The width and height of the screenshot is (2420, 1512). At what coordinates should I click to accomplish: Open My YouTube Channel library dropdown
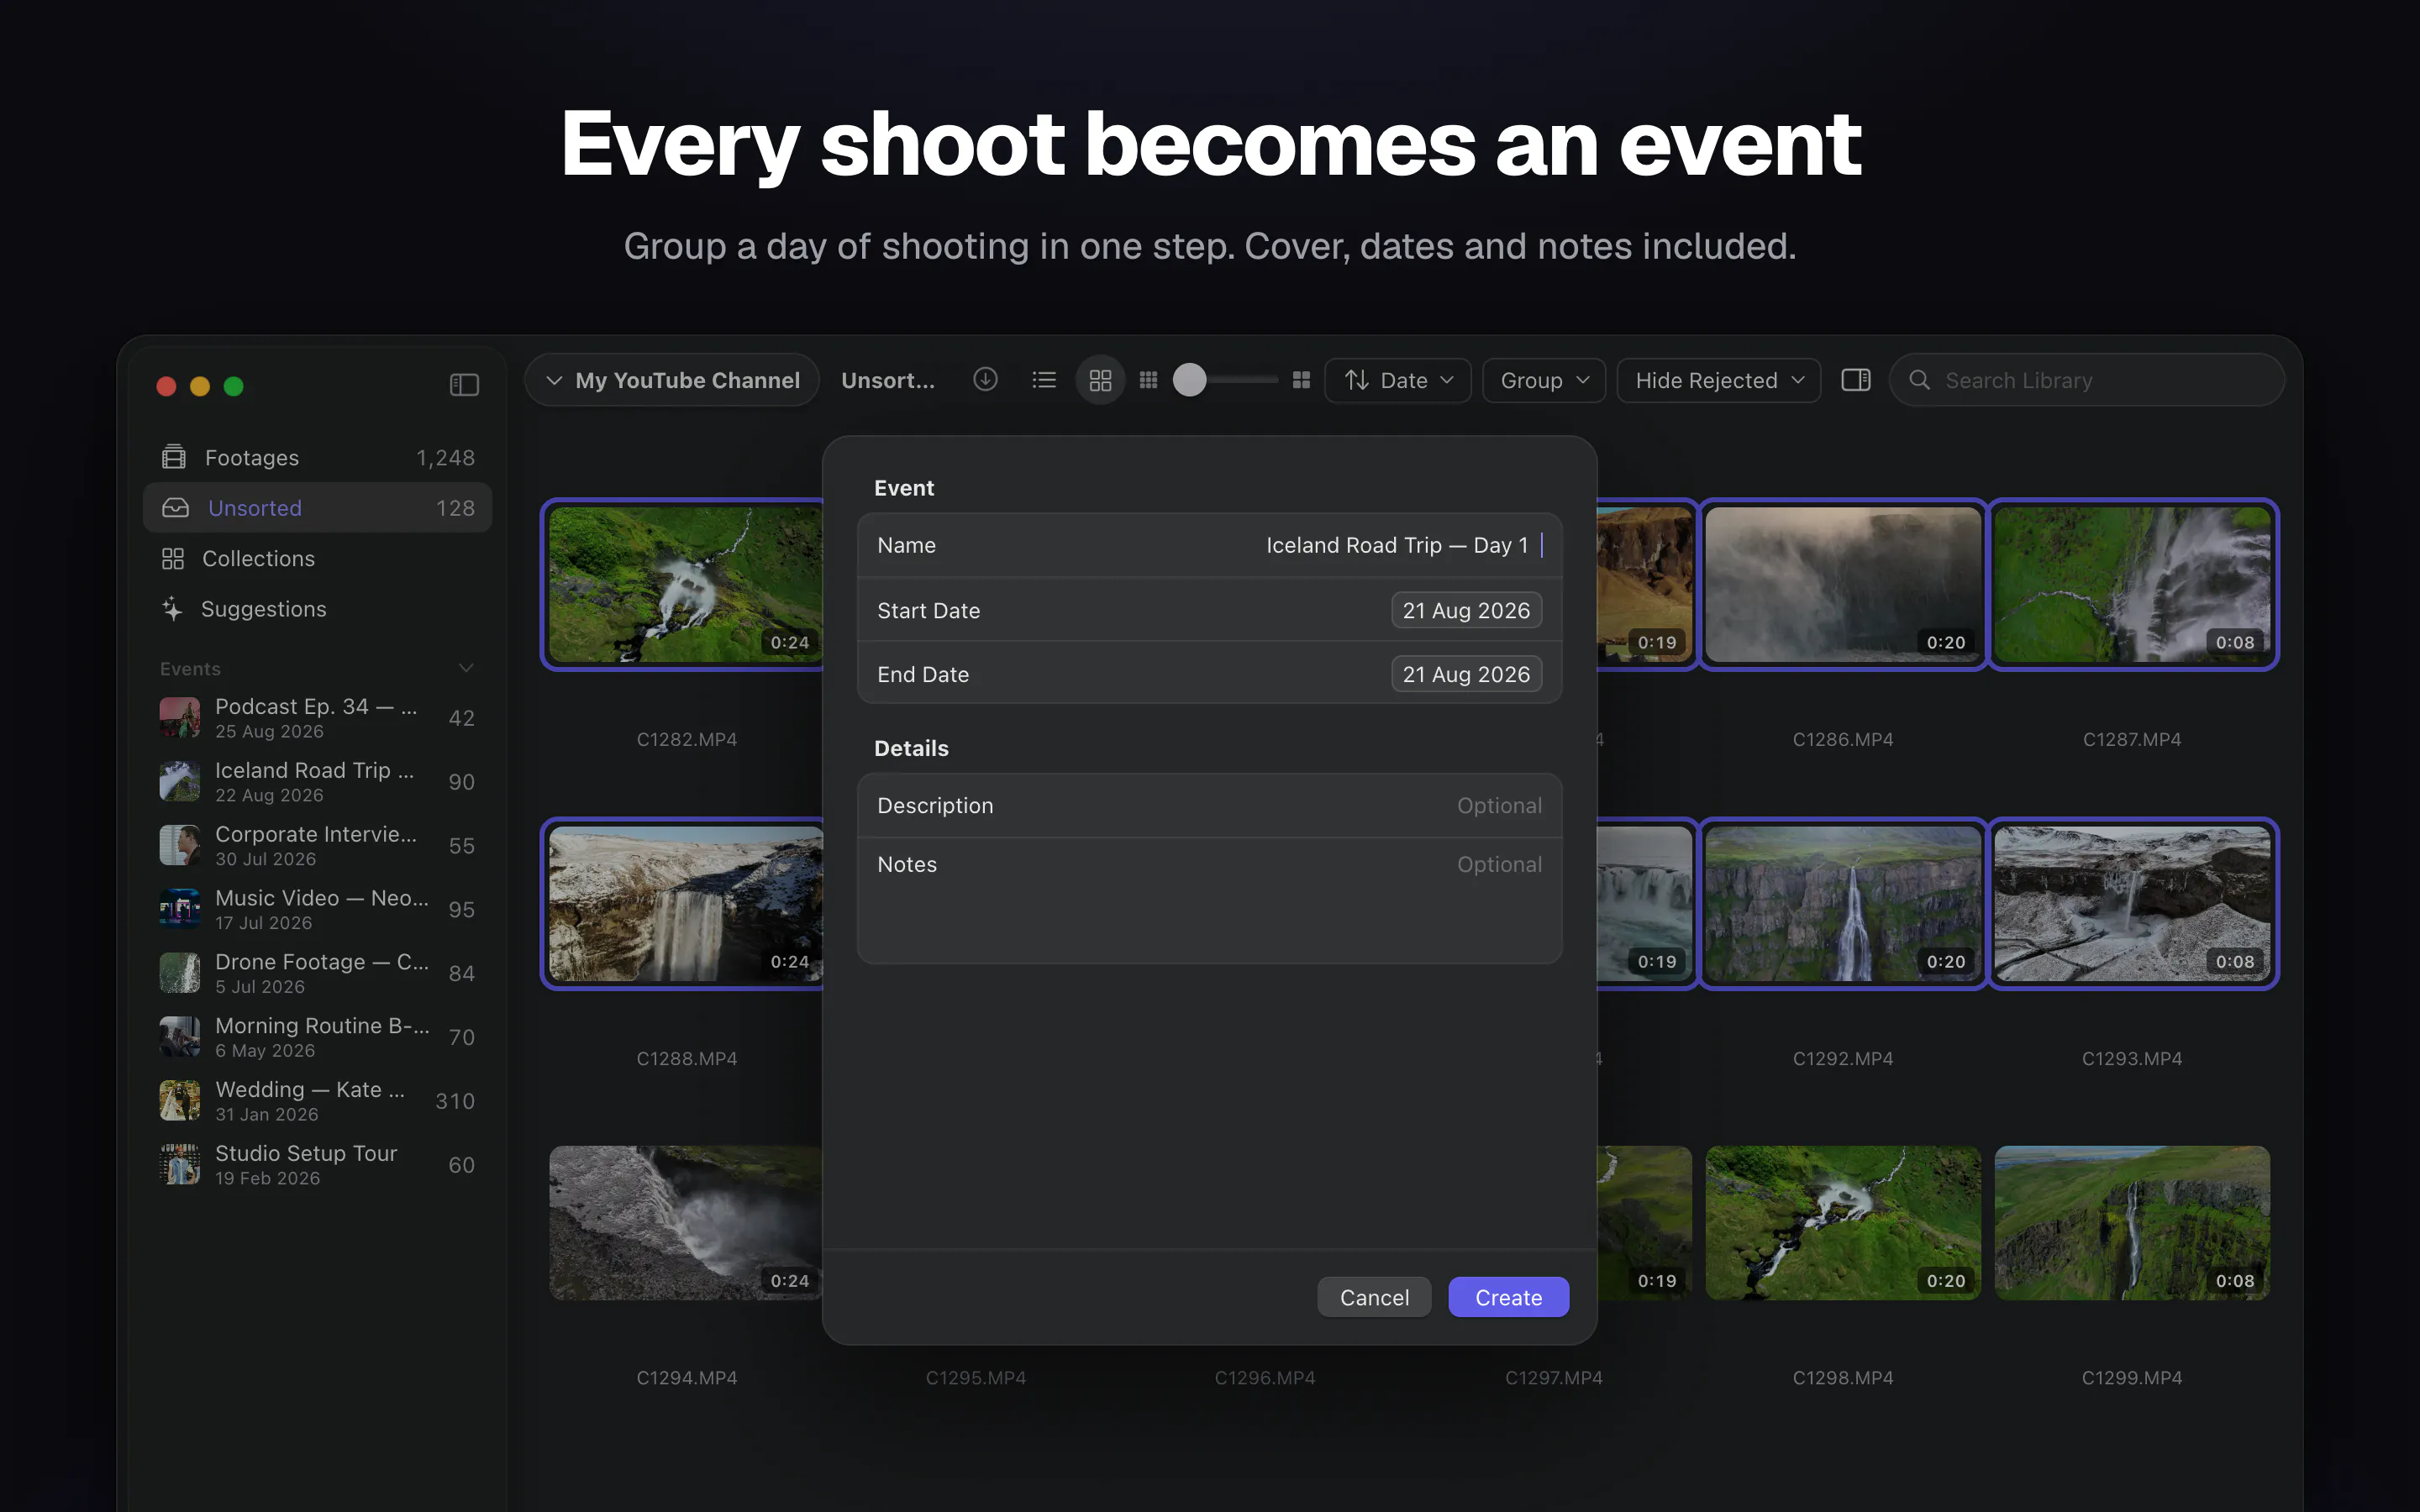(x=672, y=380)
